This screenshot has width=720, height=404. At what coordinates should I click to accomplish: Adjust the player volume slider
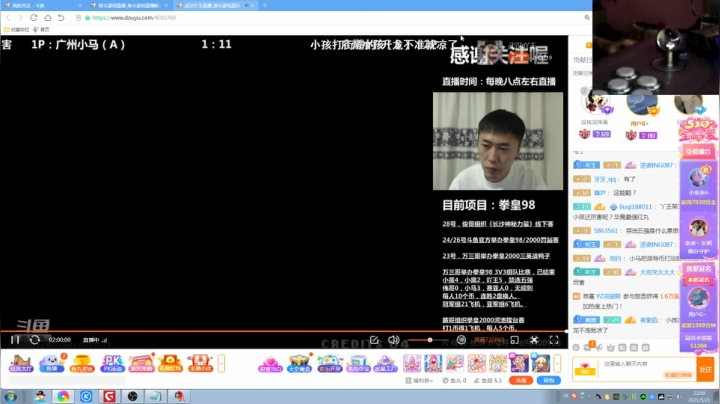coord(428,340)
